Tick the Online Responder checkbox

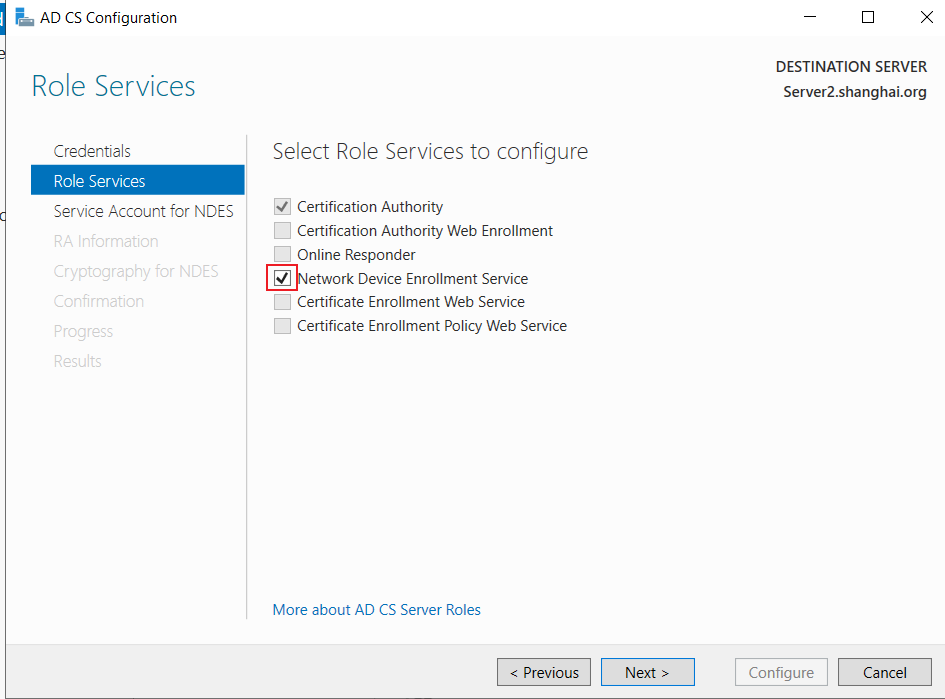pyautogui.click(x=282, y=254)
